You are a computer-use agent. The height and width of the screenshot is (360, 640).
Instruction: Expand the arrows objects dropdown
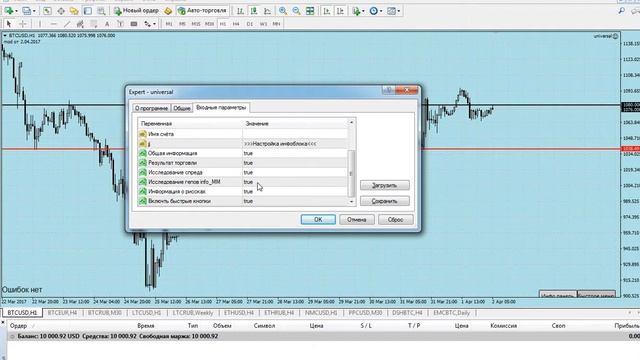coord(154,24)
